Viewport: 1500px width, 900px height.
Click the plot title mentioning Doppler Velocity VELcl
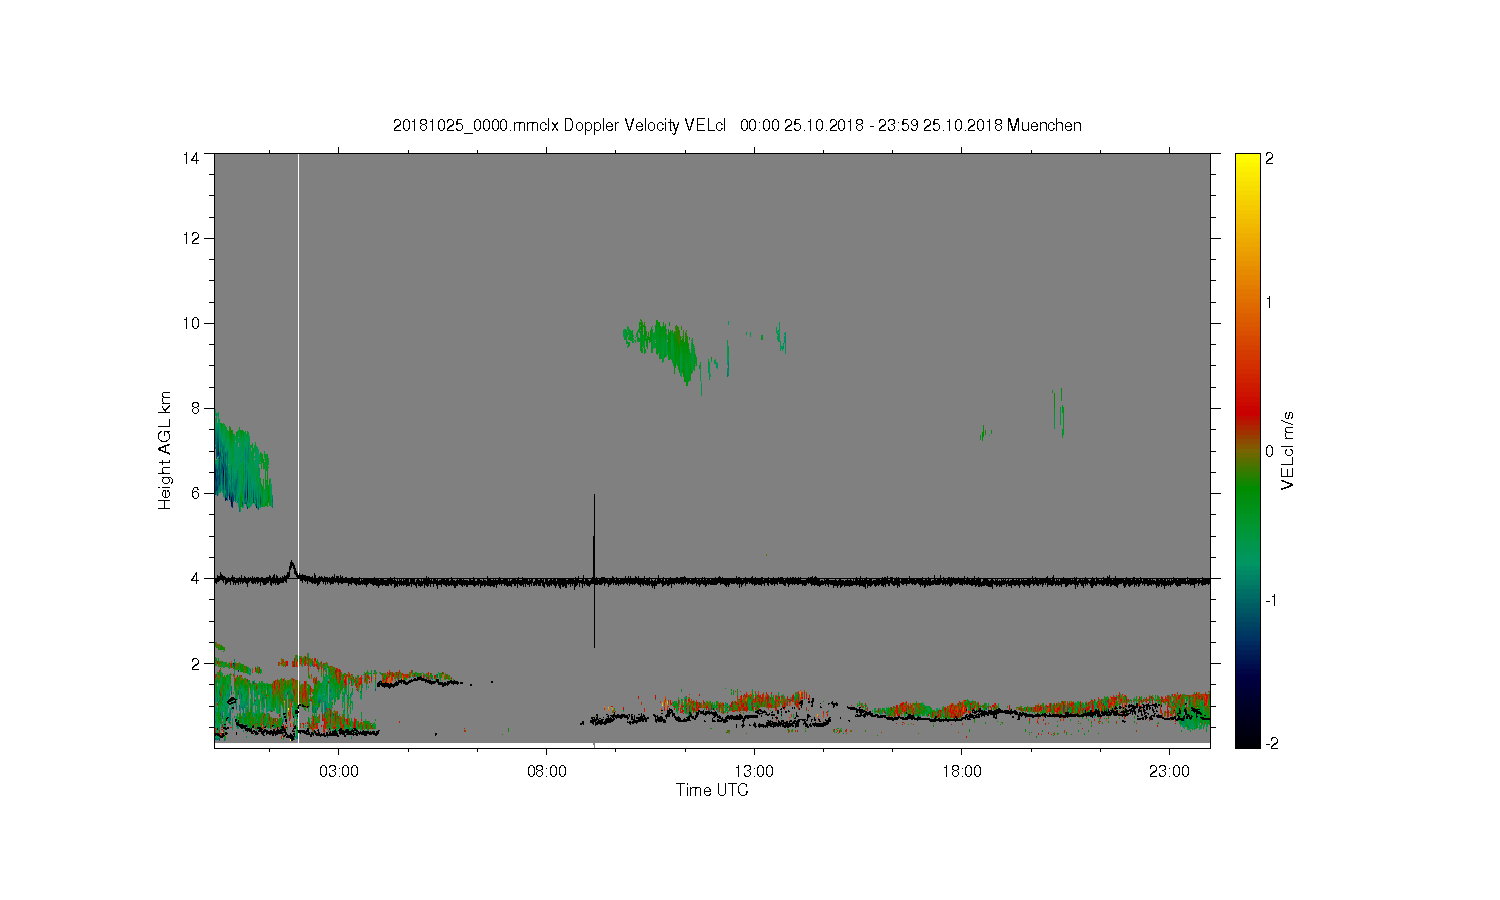(x=737, y=125)
